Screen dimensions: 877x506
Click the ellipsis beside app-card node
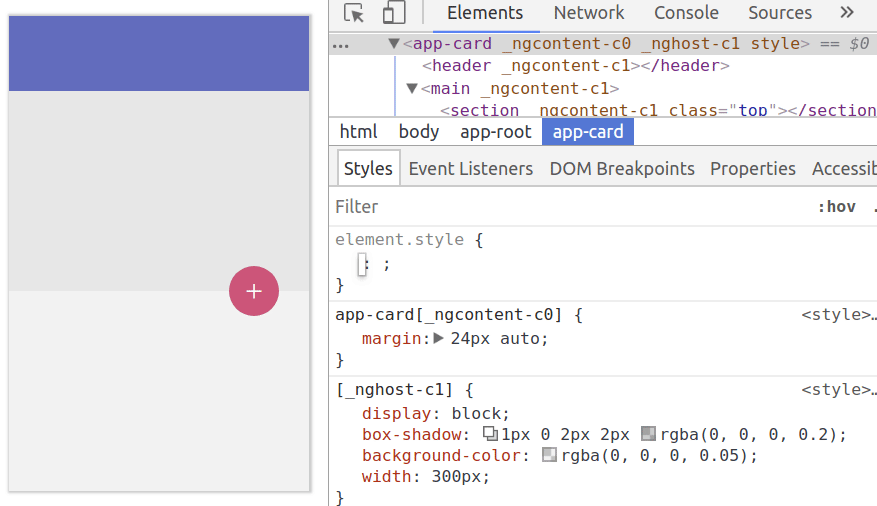[x=341, y=44]
